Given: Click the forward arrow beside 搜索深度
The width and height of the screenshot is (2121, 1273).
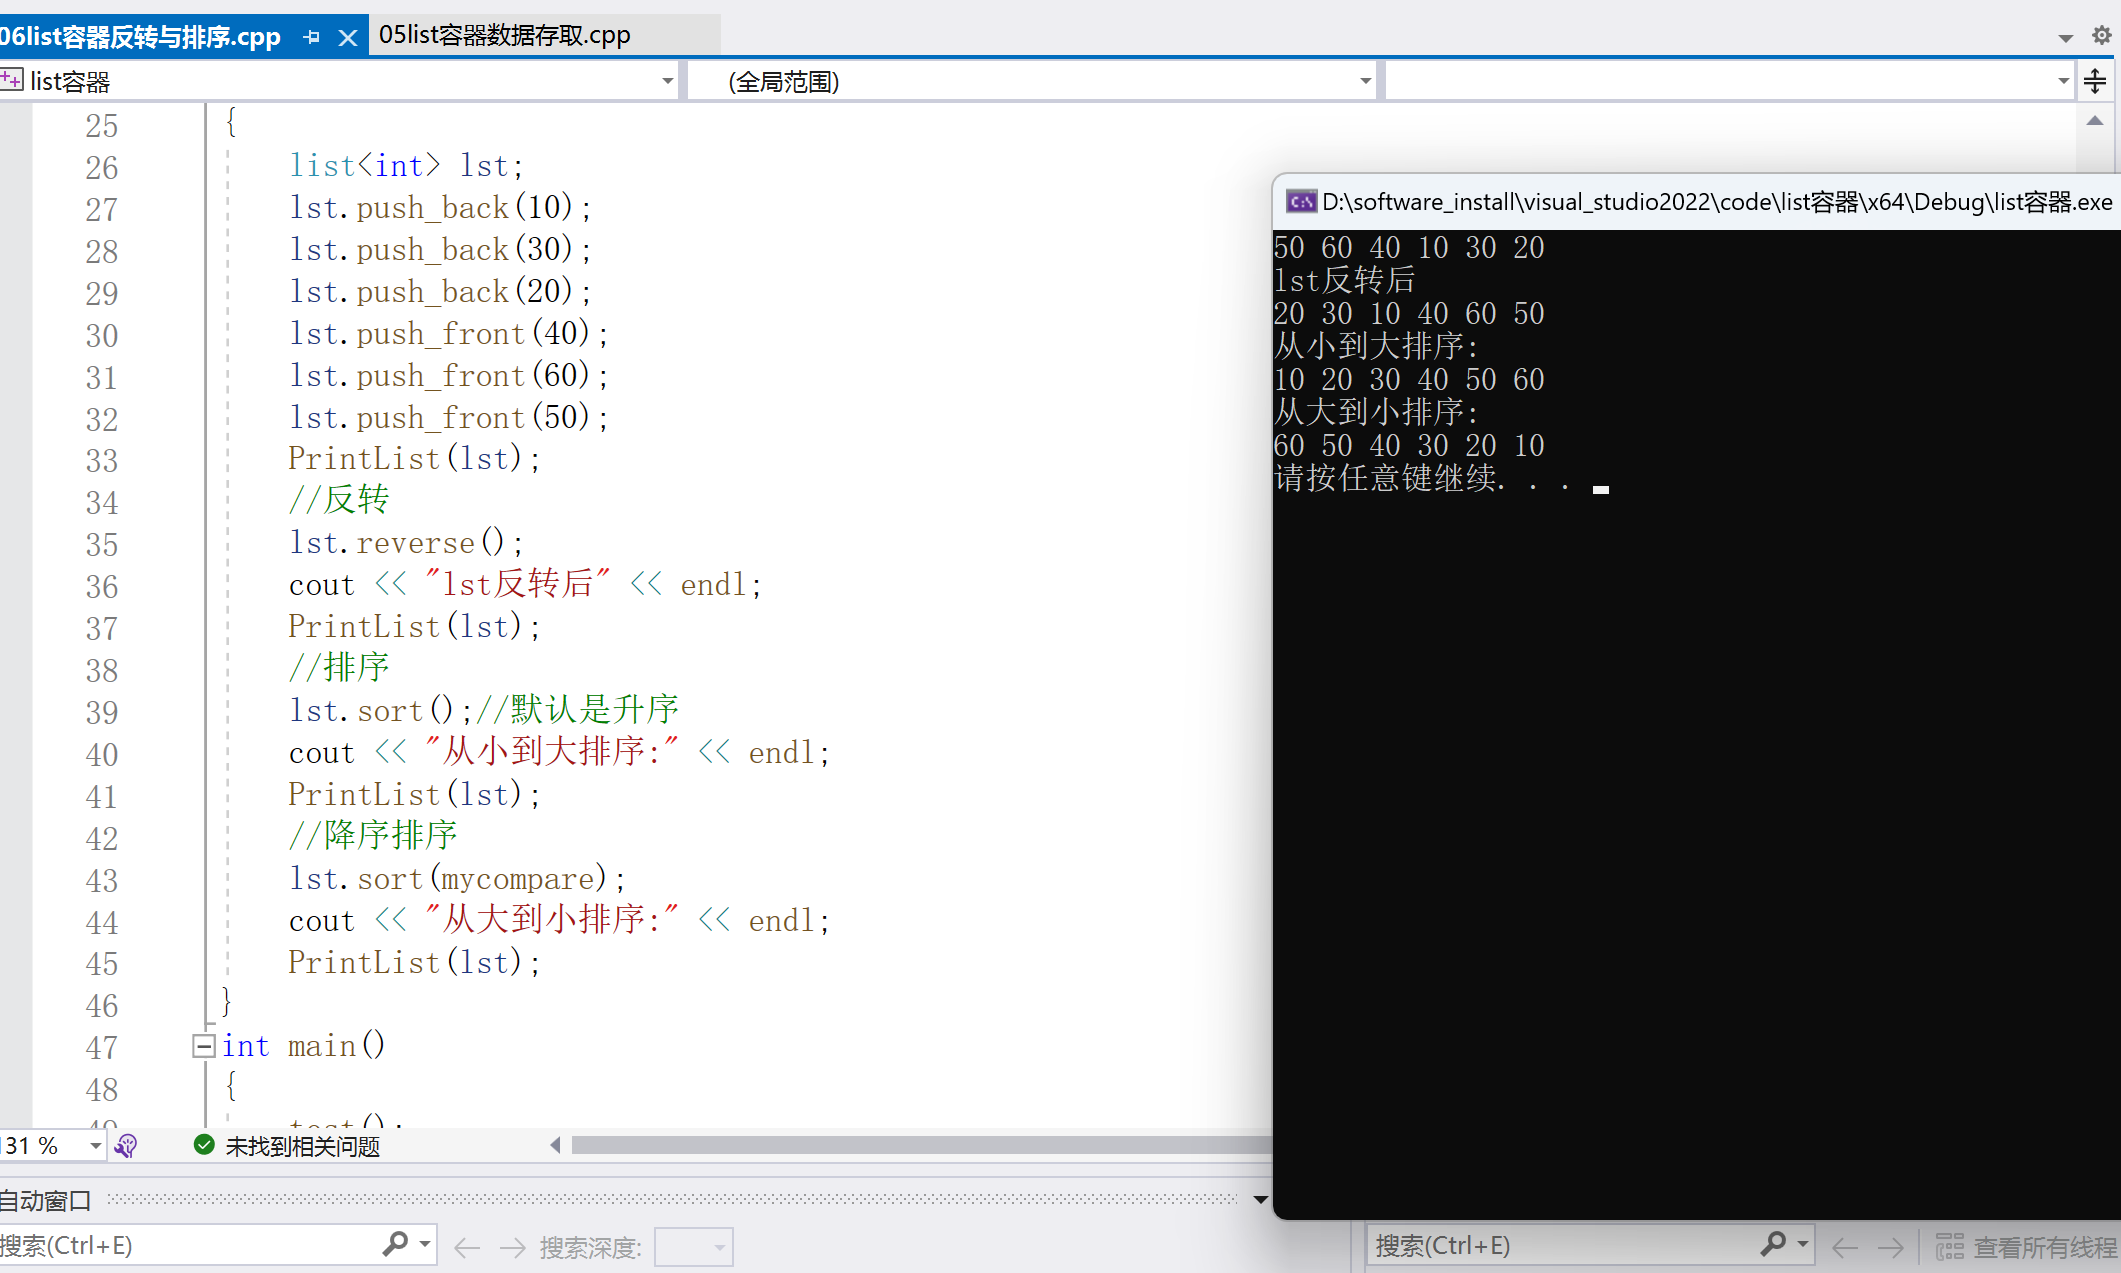Looking at the screenshot, I should click(x=512, y=1247).
